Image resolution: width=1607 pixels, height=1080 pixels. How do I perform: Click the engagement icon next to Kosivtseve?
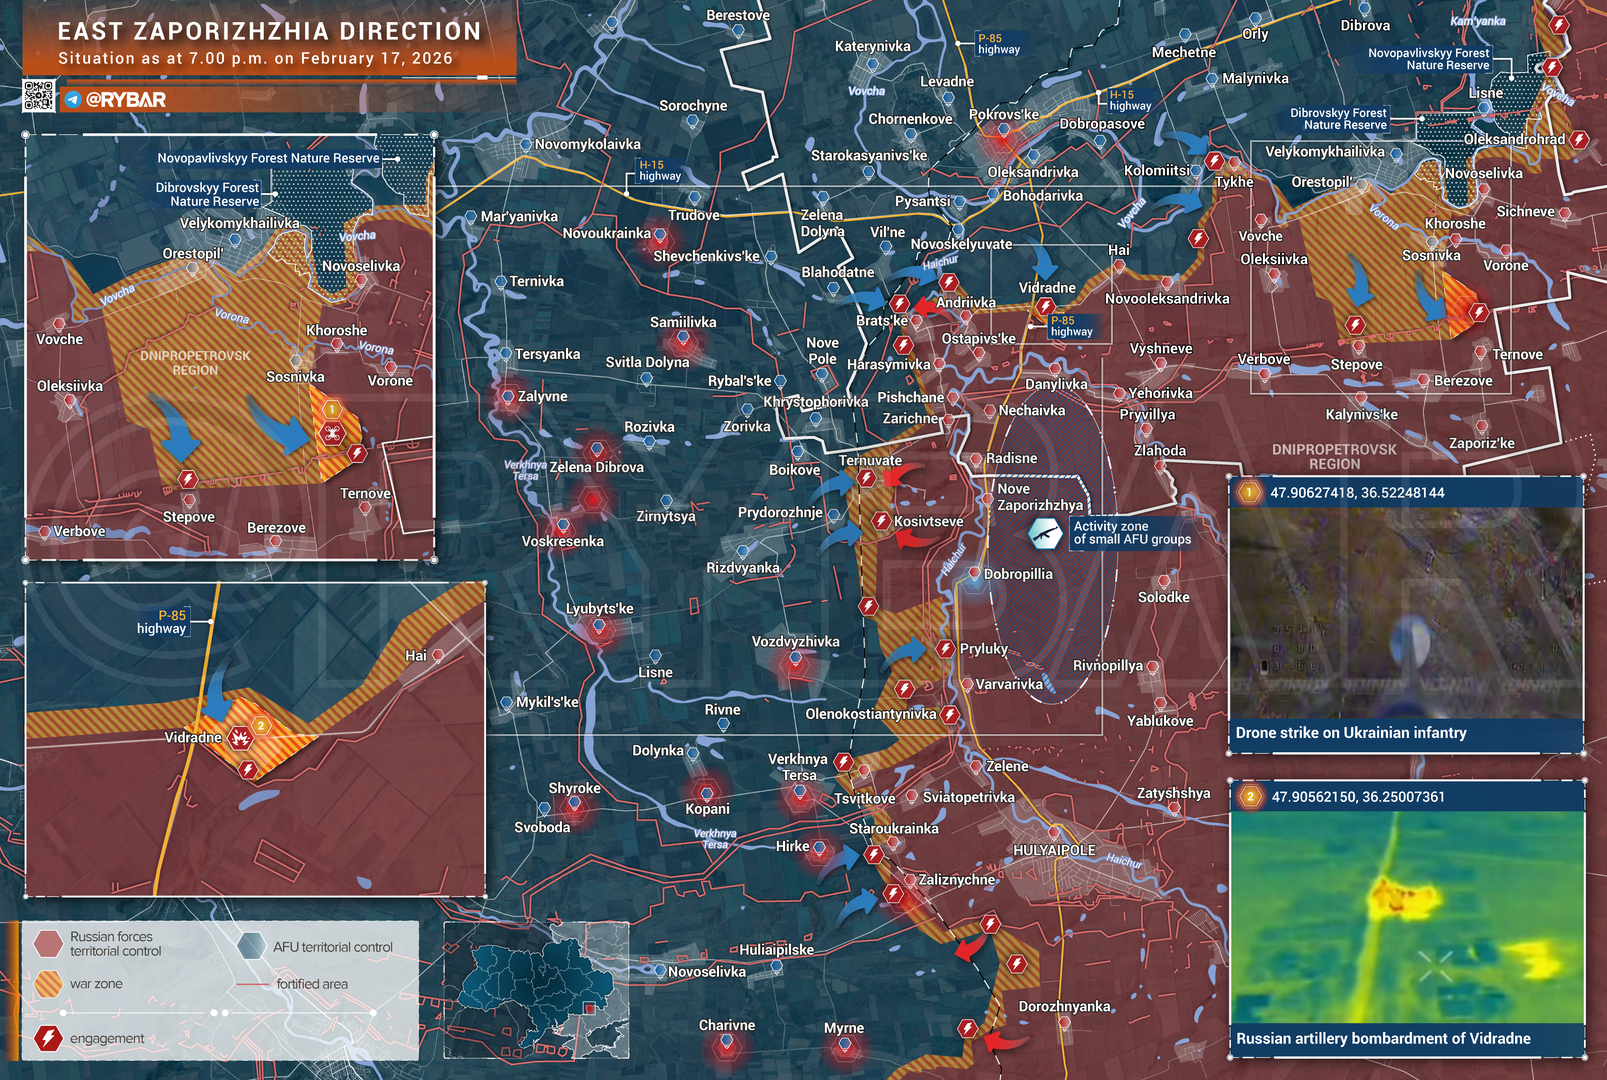[x=880, y=521]
